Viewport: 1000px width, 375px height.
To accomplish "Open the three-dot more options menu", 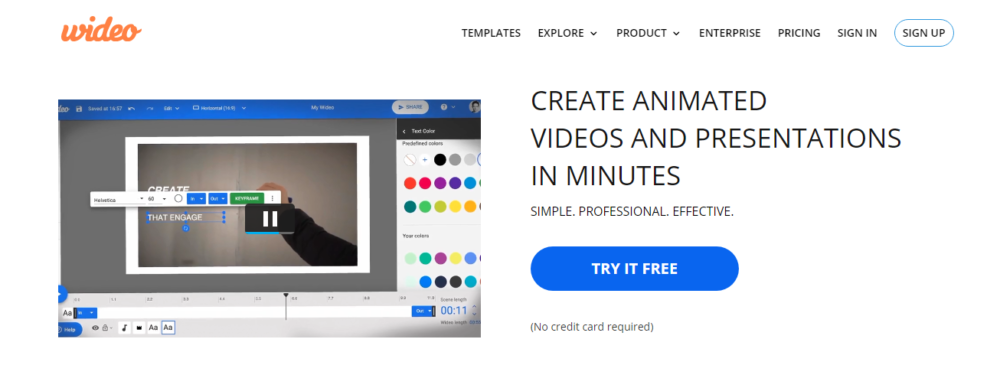I will [273, 199].
